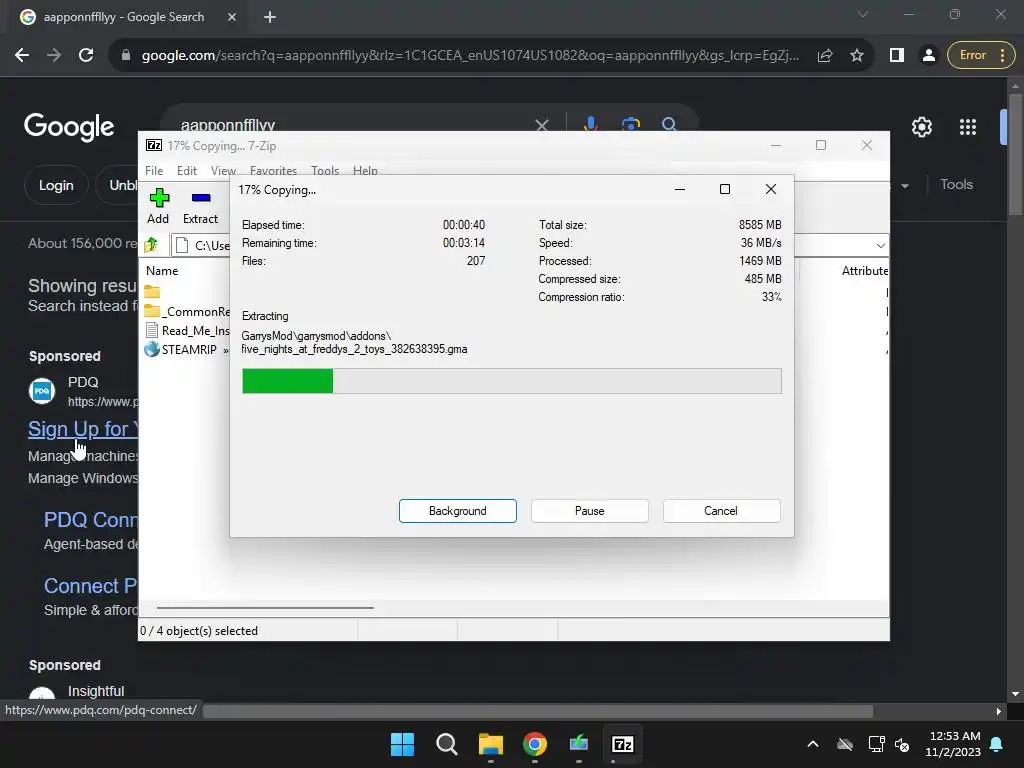Search by image with Google Lens
Screen dimensions: 1024x768
(x=631, y=124)
